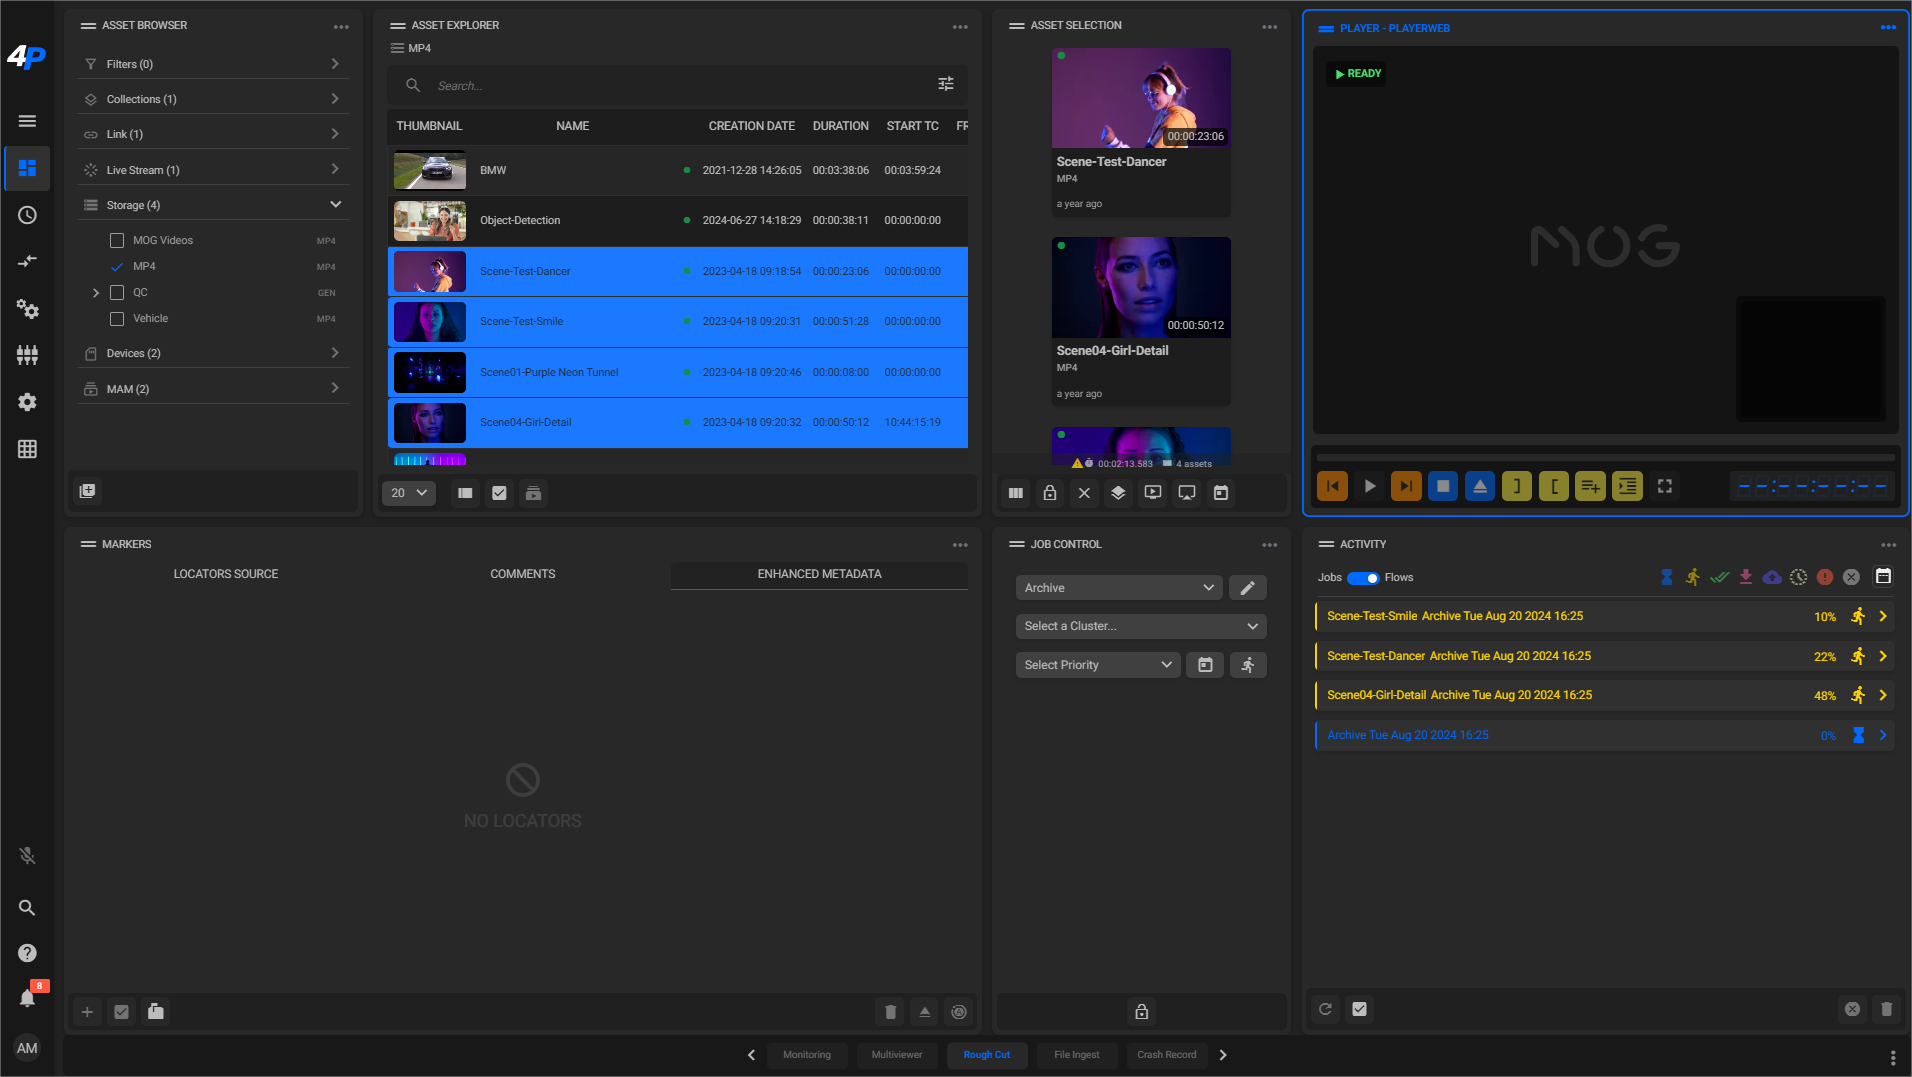Click the muted microphone icon
Viewport: 1912px width, 1077px height.
coord(27,856)
